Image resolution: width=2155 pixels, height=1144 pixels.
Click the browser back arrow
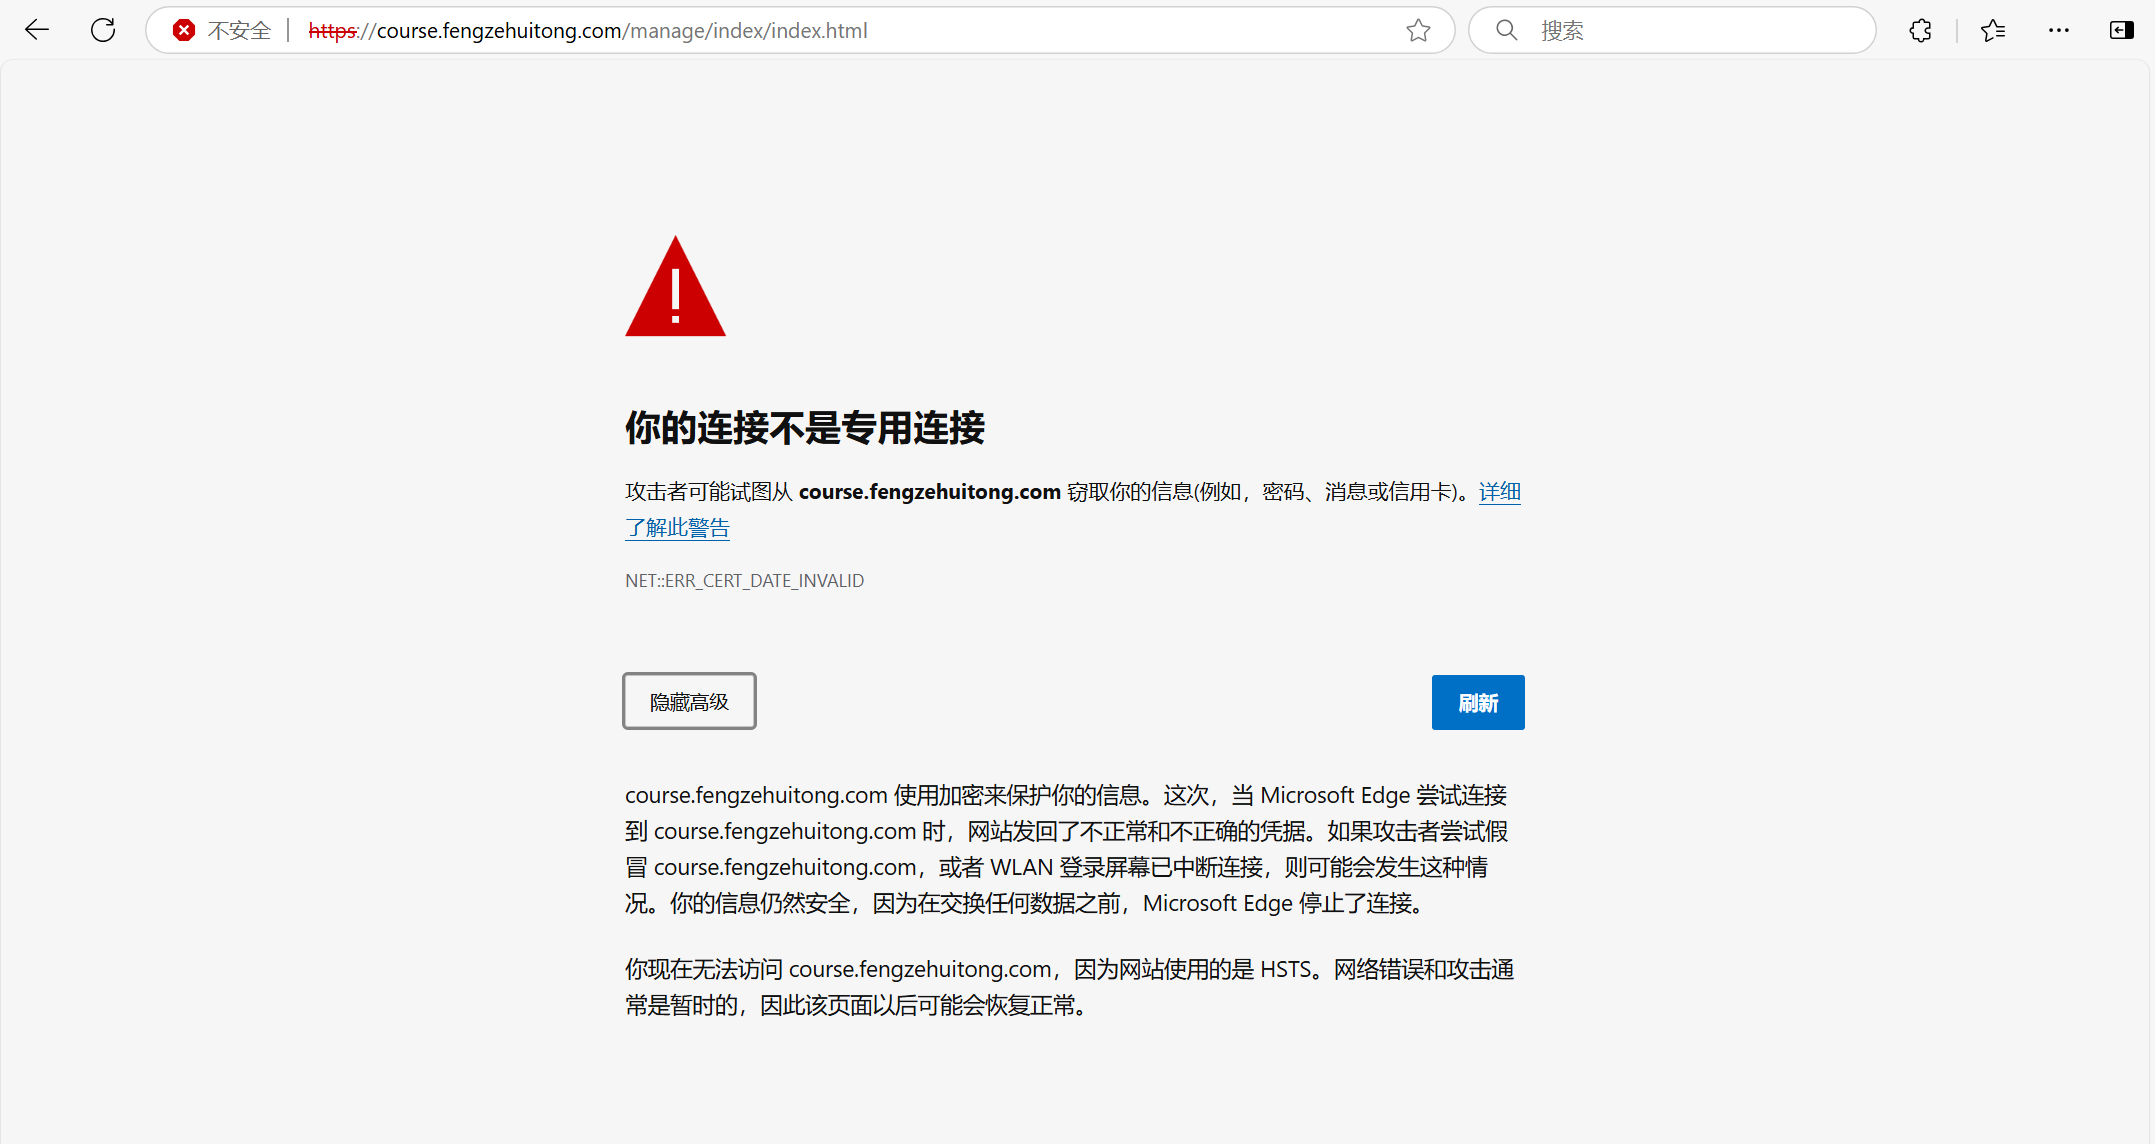pyautogui.click(x=37, y=30)
